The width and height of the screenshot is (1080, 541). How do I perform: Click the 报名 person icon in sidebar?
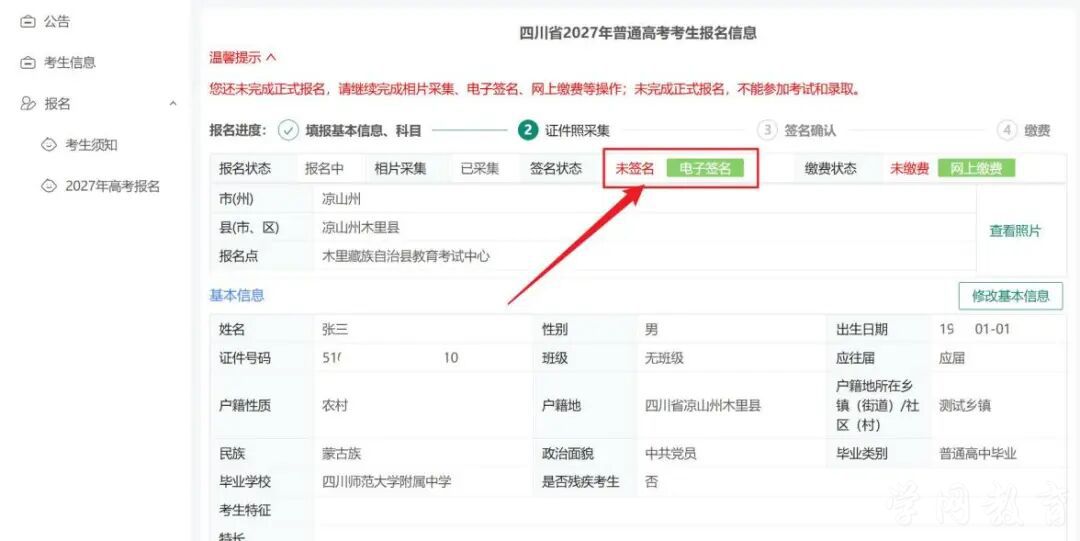28,104
